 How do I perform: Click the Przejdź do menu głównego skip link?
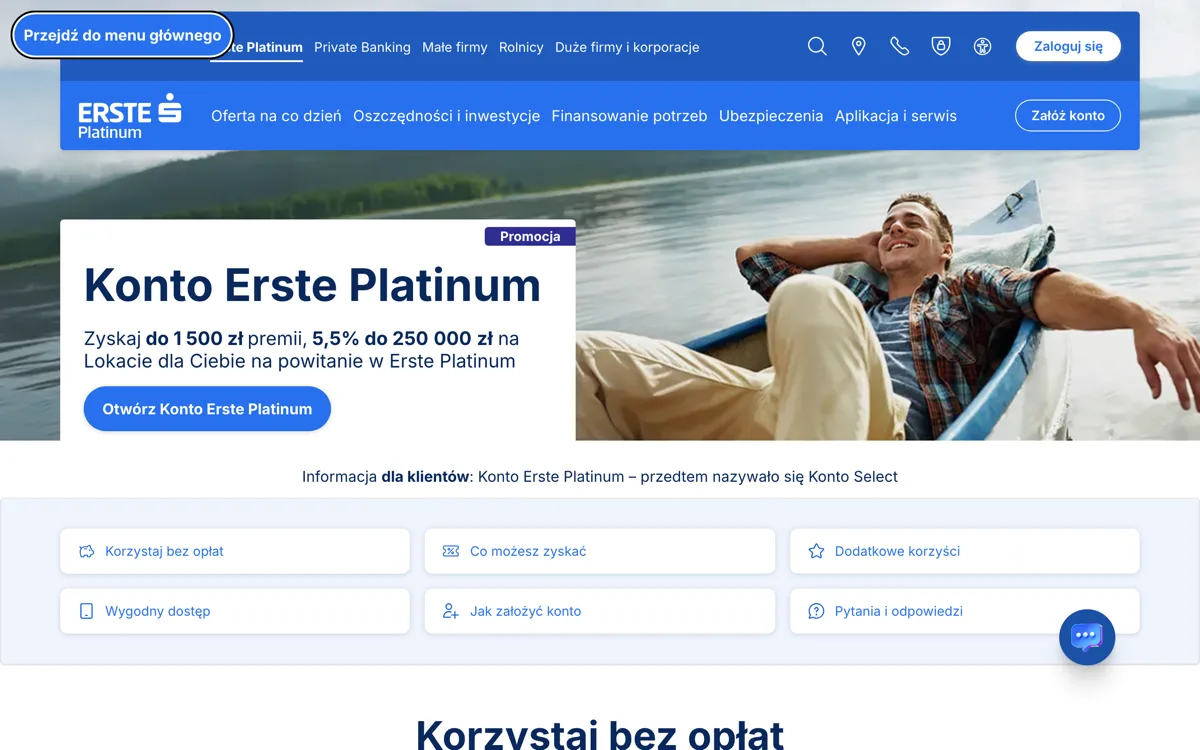coord(122,35)
